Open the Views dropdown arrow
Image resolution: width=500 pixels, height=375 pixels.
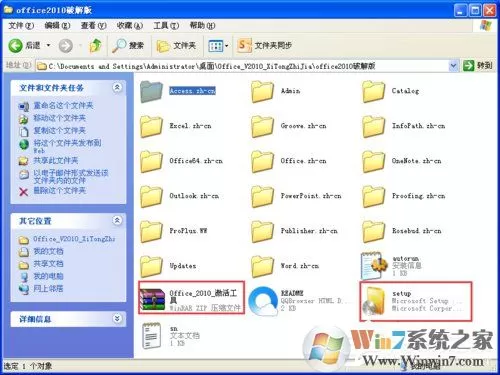[227, 46]
